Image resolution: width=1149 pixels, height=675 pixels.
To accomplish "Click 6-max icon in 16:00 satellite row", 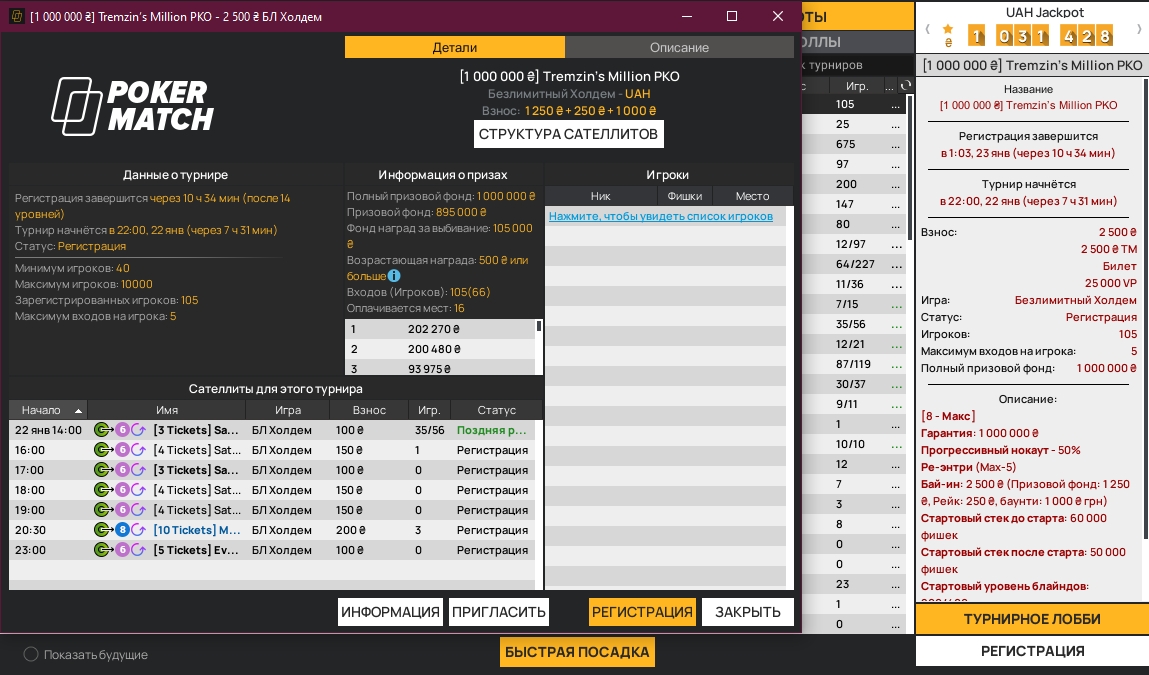I will coord(122,450).
